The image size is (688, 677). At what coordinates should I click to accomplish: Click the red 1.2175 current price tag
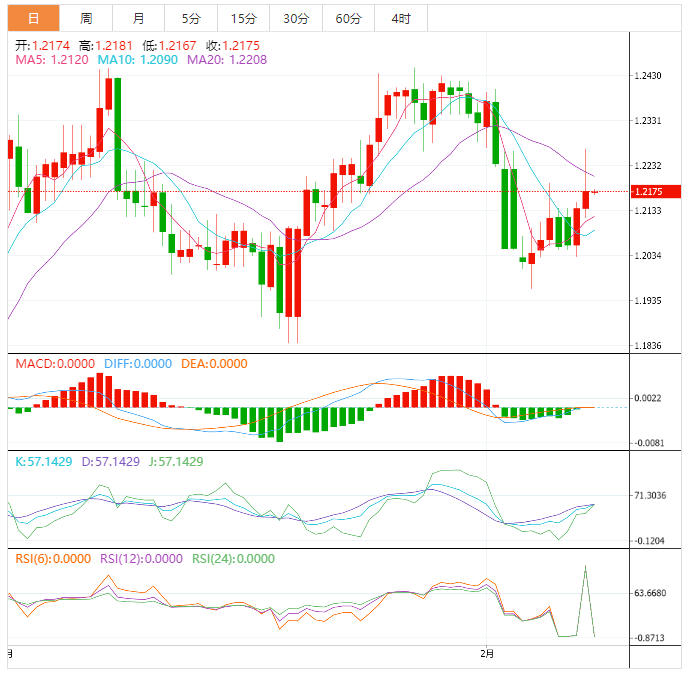tap(656, 191)
